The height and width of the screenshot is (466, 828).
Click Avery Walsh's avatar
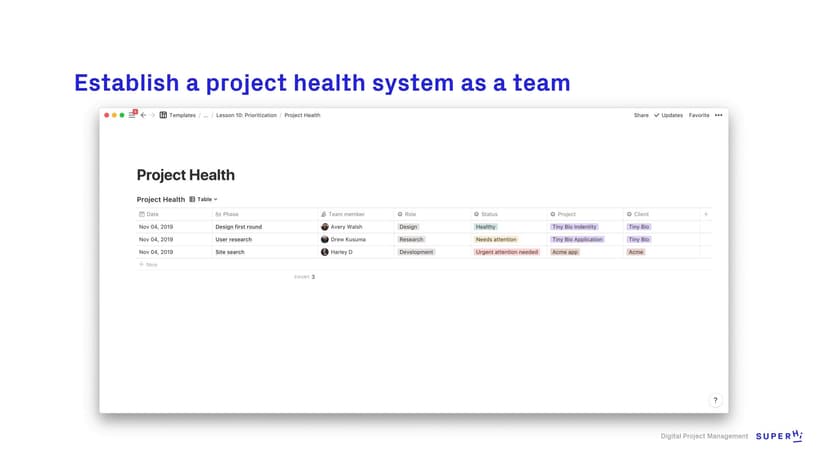(x=325, y=227)
